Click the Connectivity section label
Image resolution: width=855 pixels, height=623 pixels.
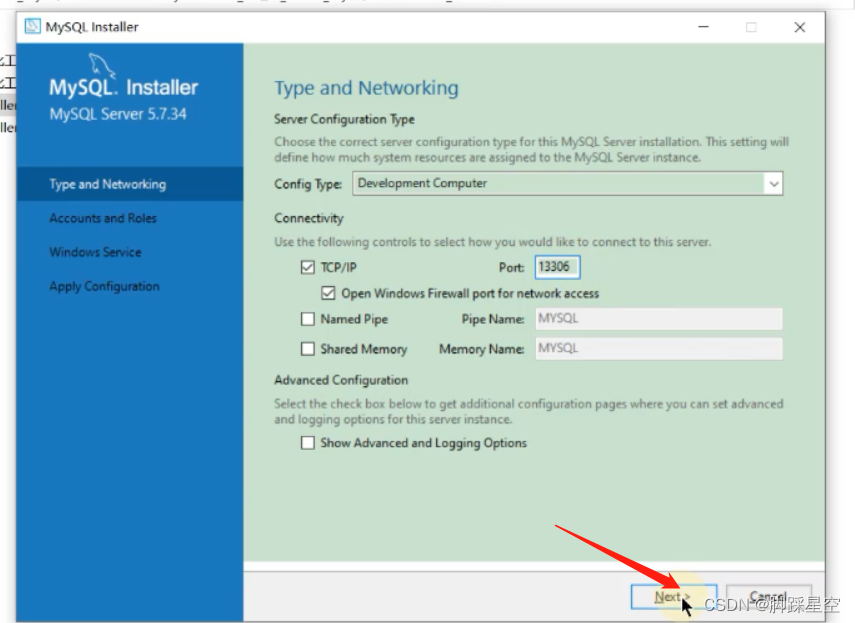coord(309,218)
